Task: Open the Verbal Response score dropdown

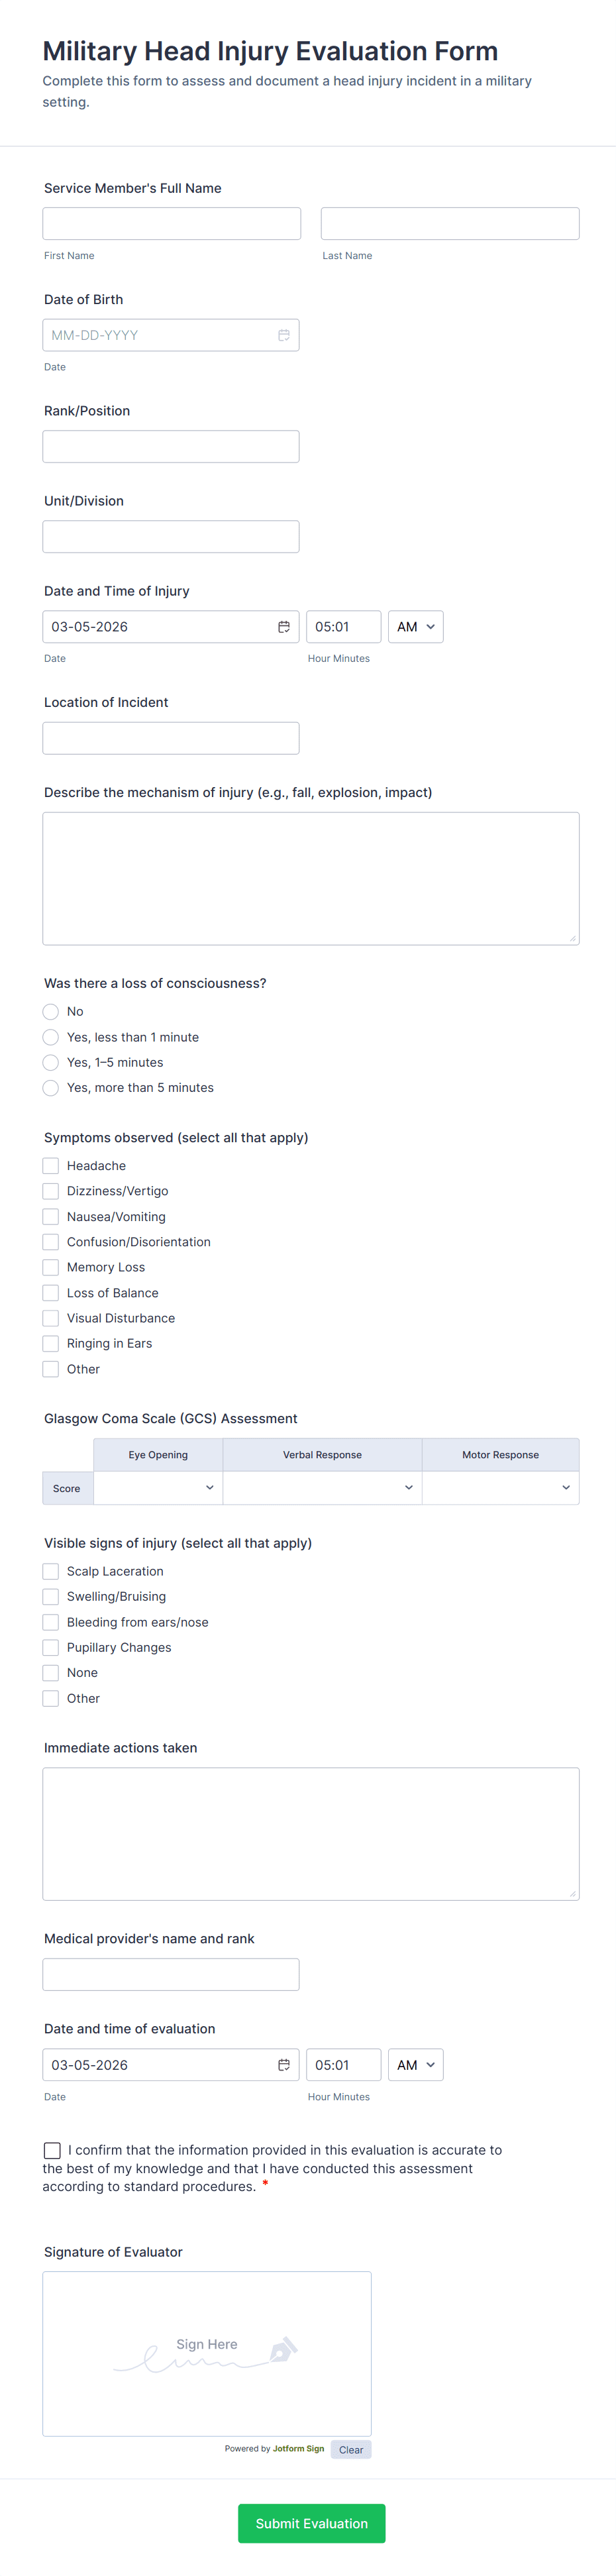Action: coord(322,1487)
